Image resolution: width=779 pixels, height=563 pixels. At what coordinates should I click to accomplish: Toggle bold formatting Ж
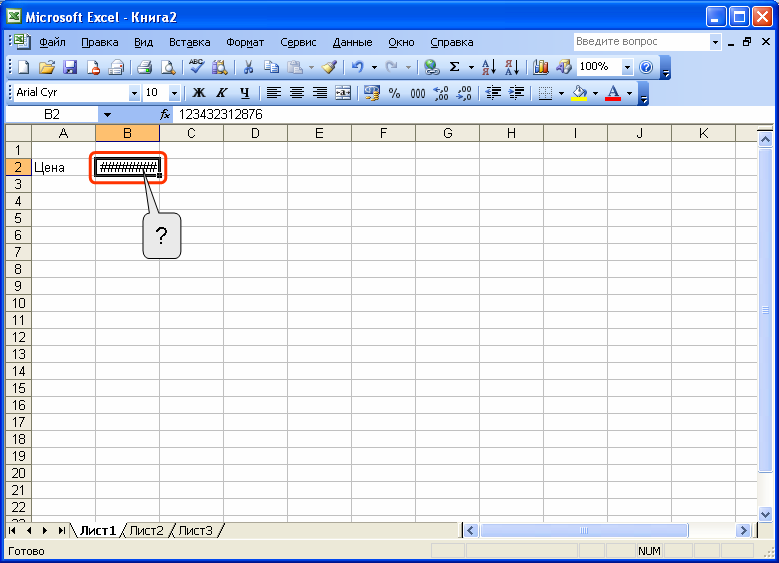(x=199, y=93)
